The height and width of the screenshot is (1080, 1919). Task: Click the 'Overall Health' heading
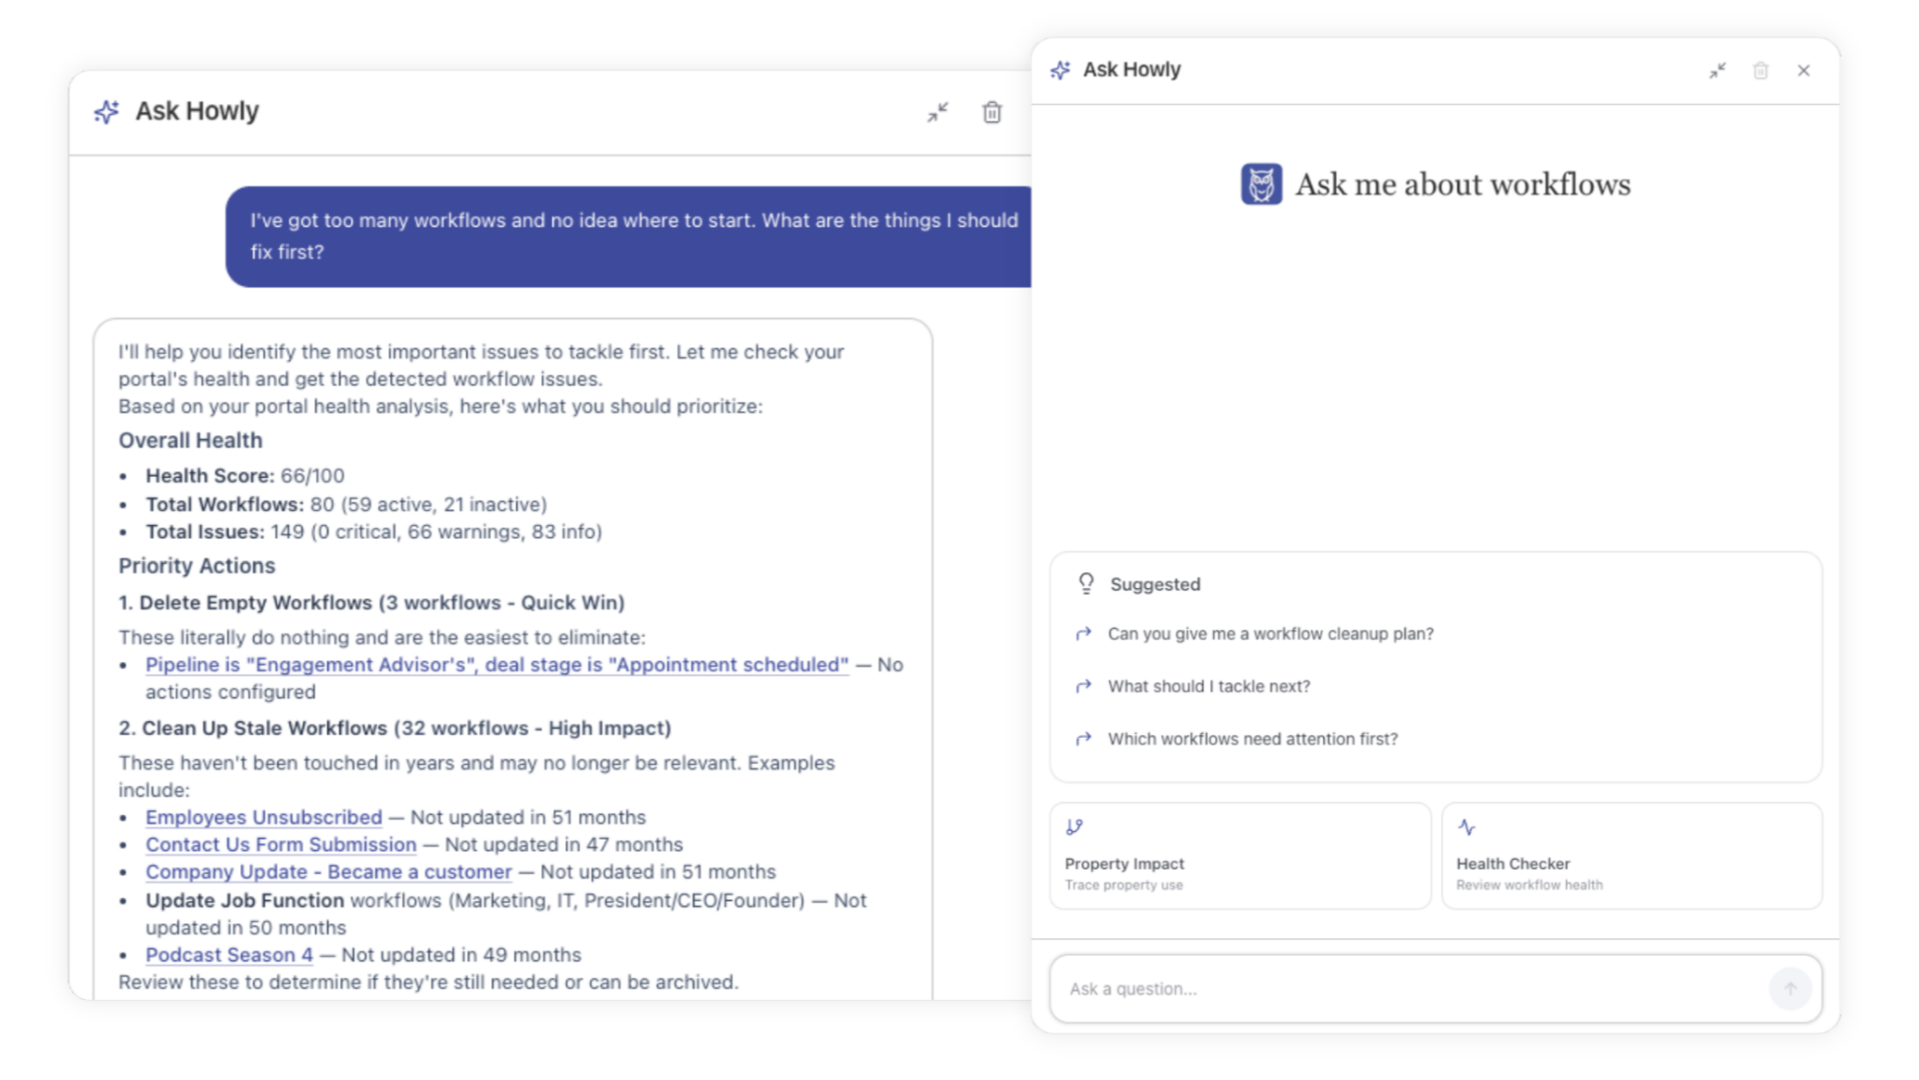pyautogui.click(x=190, y=440)
